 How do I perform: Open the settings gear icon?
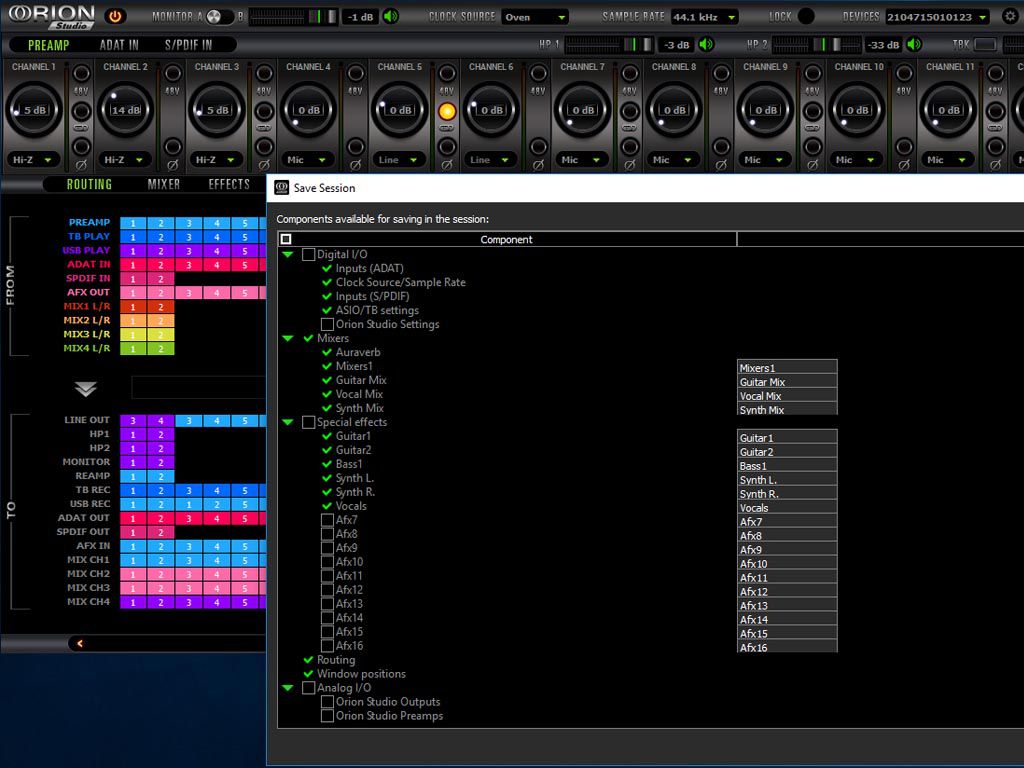pyautogui.click(x=1010, y=16)
